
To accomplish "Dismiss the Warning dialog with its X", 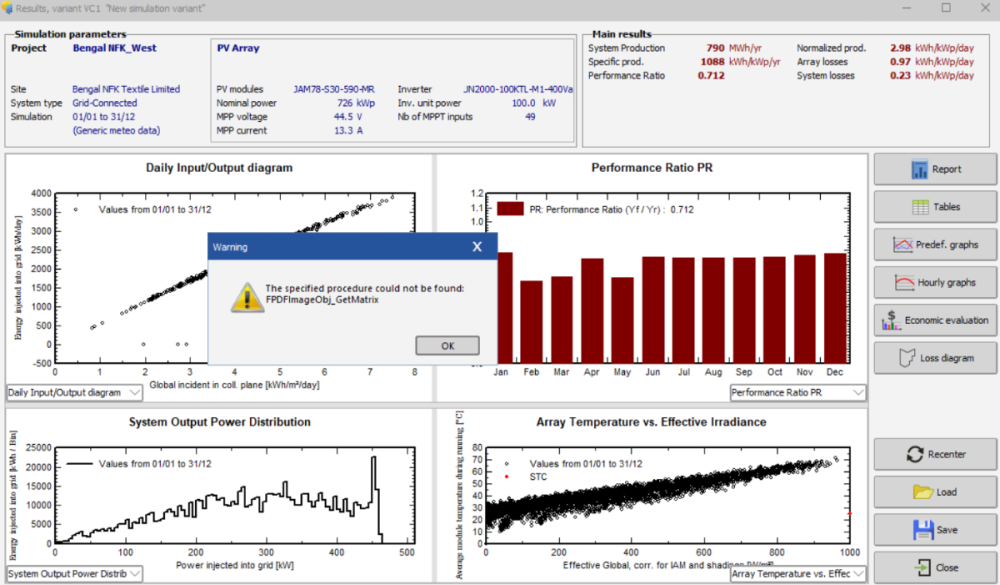I will (477, 246).
